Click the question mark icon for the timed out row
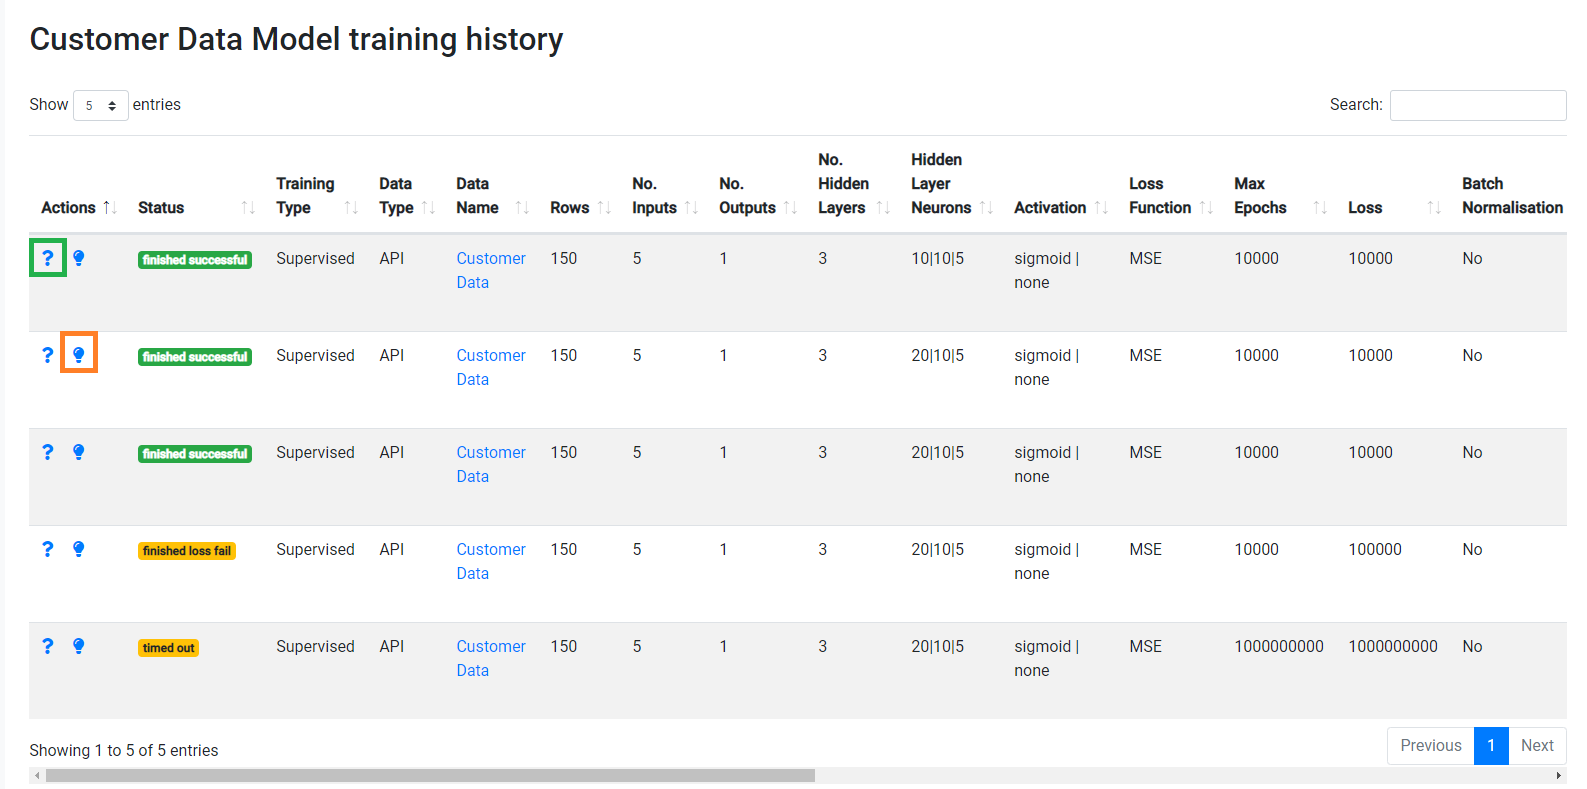Viewport: 1587px width, 789px height. point(47,646)
